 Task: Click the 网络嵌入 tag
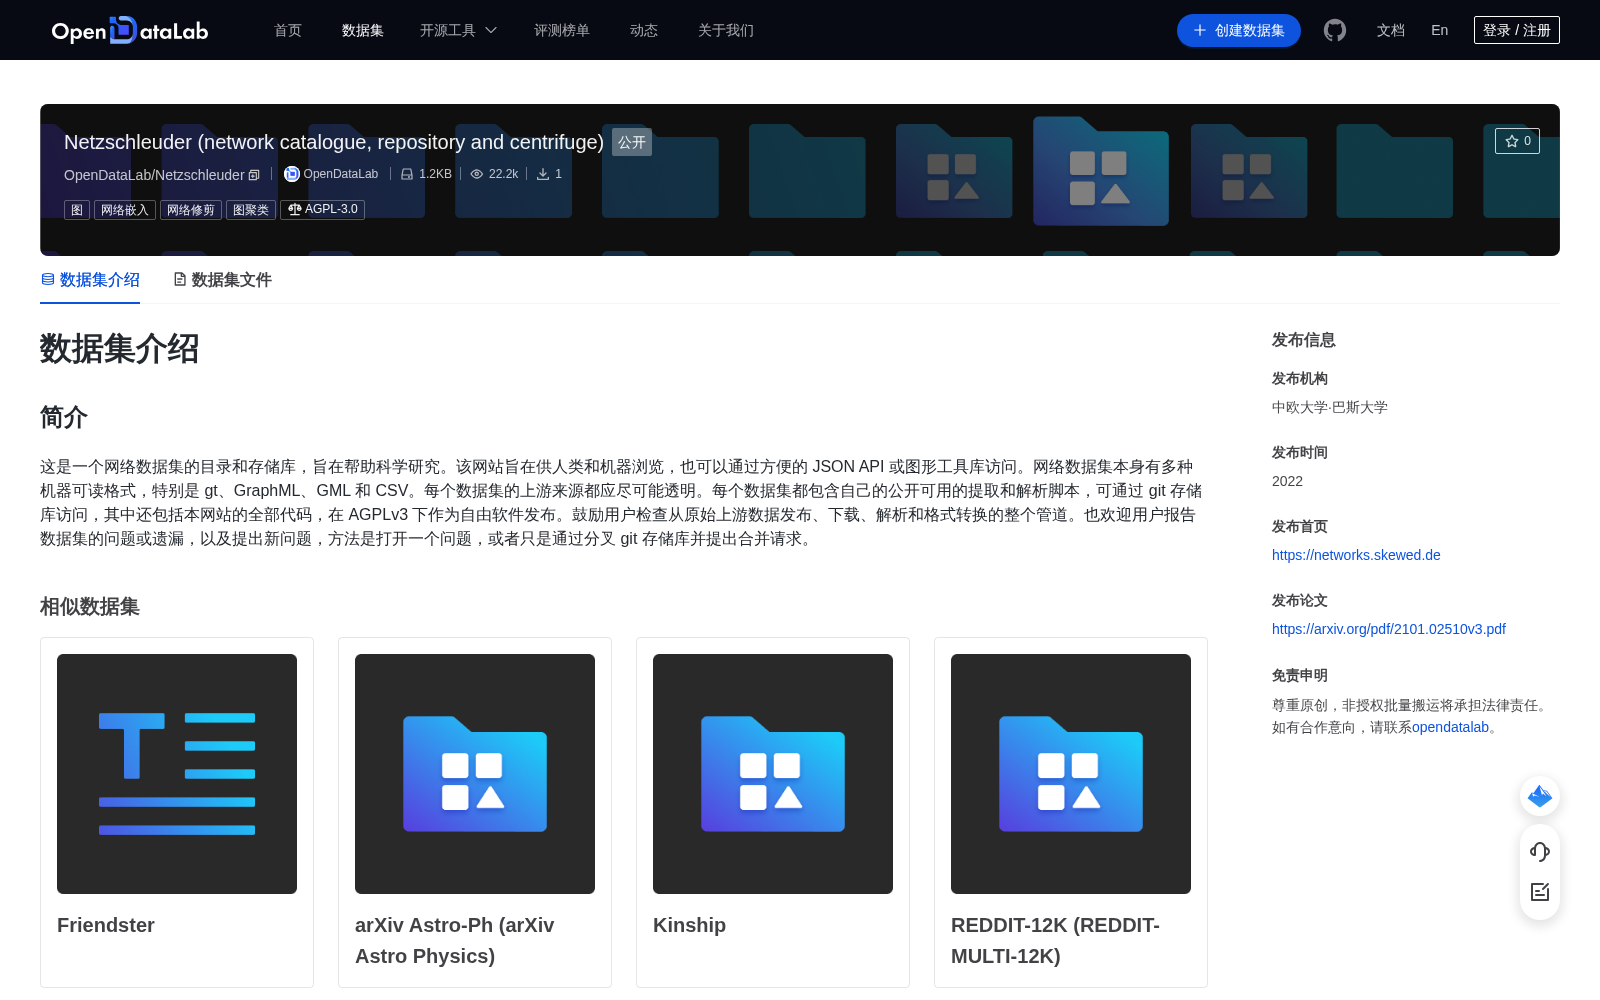pos(125,210)
